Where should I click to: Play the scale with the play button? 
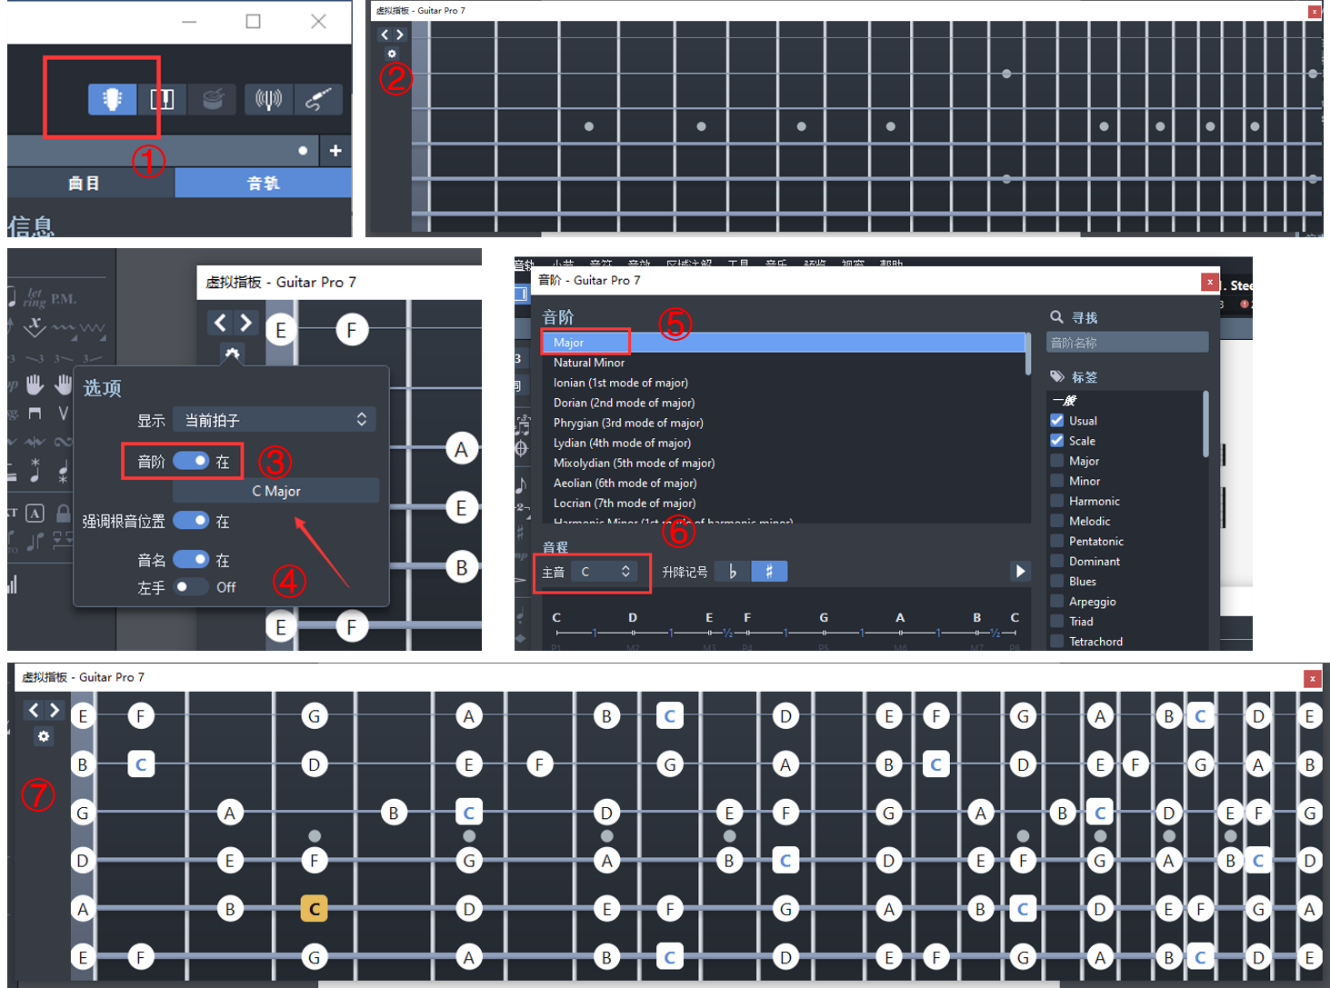click(1020, 571)
